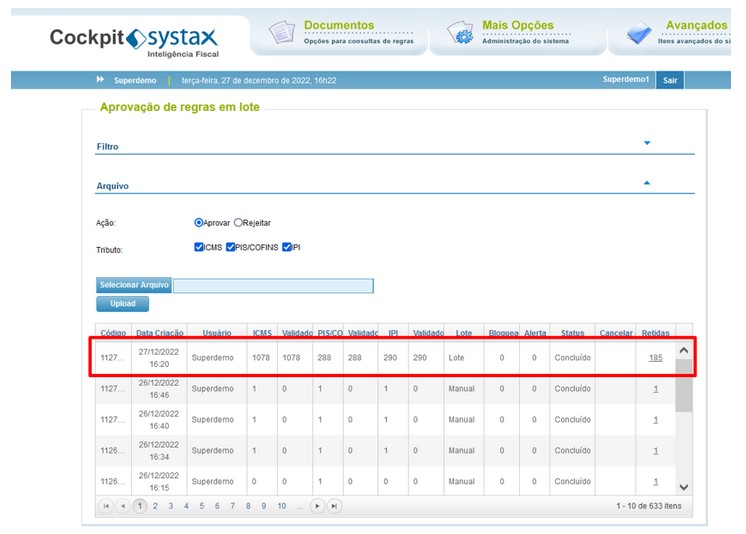Open the 185 Retidas link
The width and height of the screenshot is (746, 534).
656,358
